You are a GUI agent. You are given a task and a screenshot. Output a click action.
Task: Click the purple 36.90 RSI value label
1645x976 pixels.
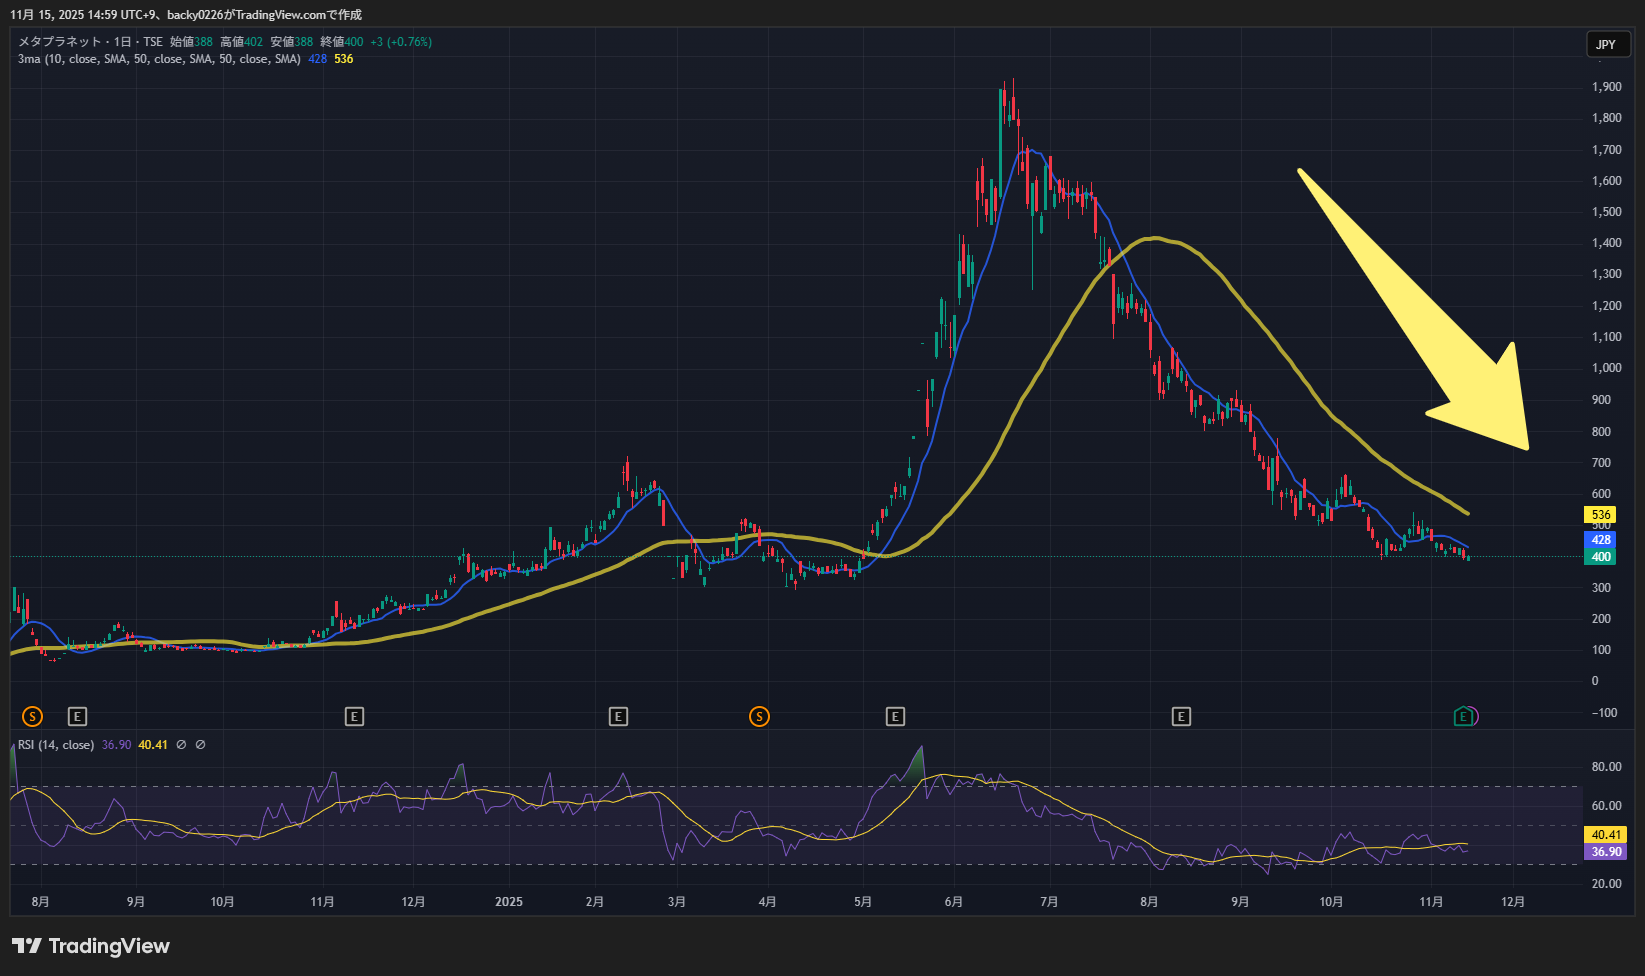click(x=1606, y=852)
